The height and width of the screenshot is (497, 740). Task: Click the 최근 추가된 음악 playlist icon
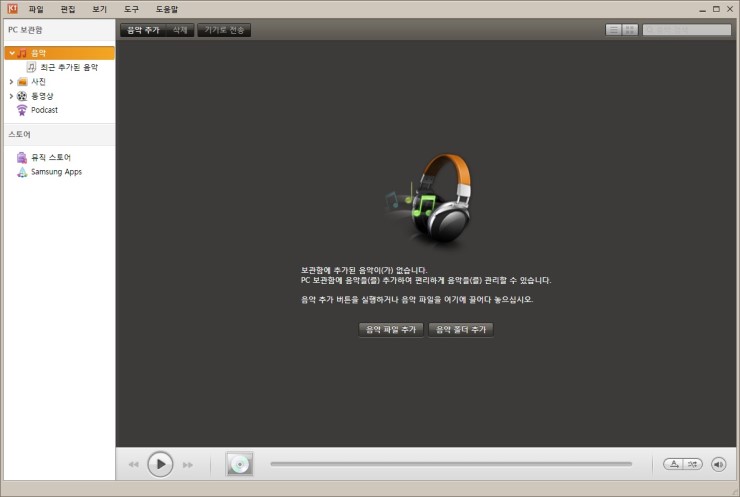click(x=32, y=67)
